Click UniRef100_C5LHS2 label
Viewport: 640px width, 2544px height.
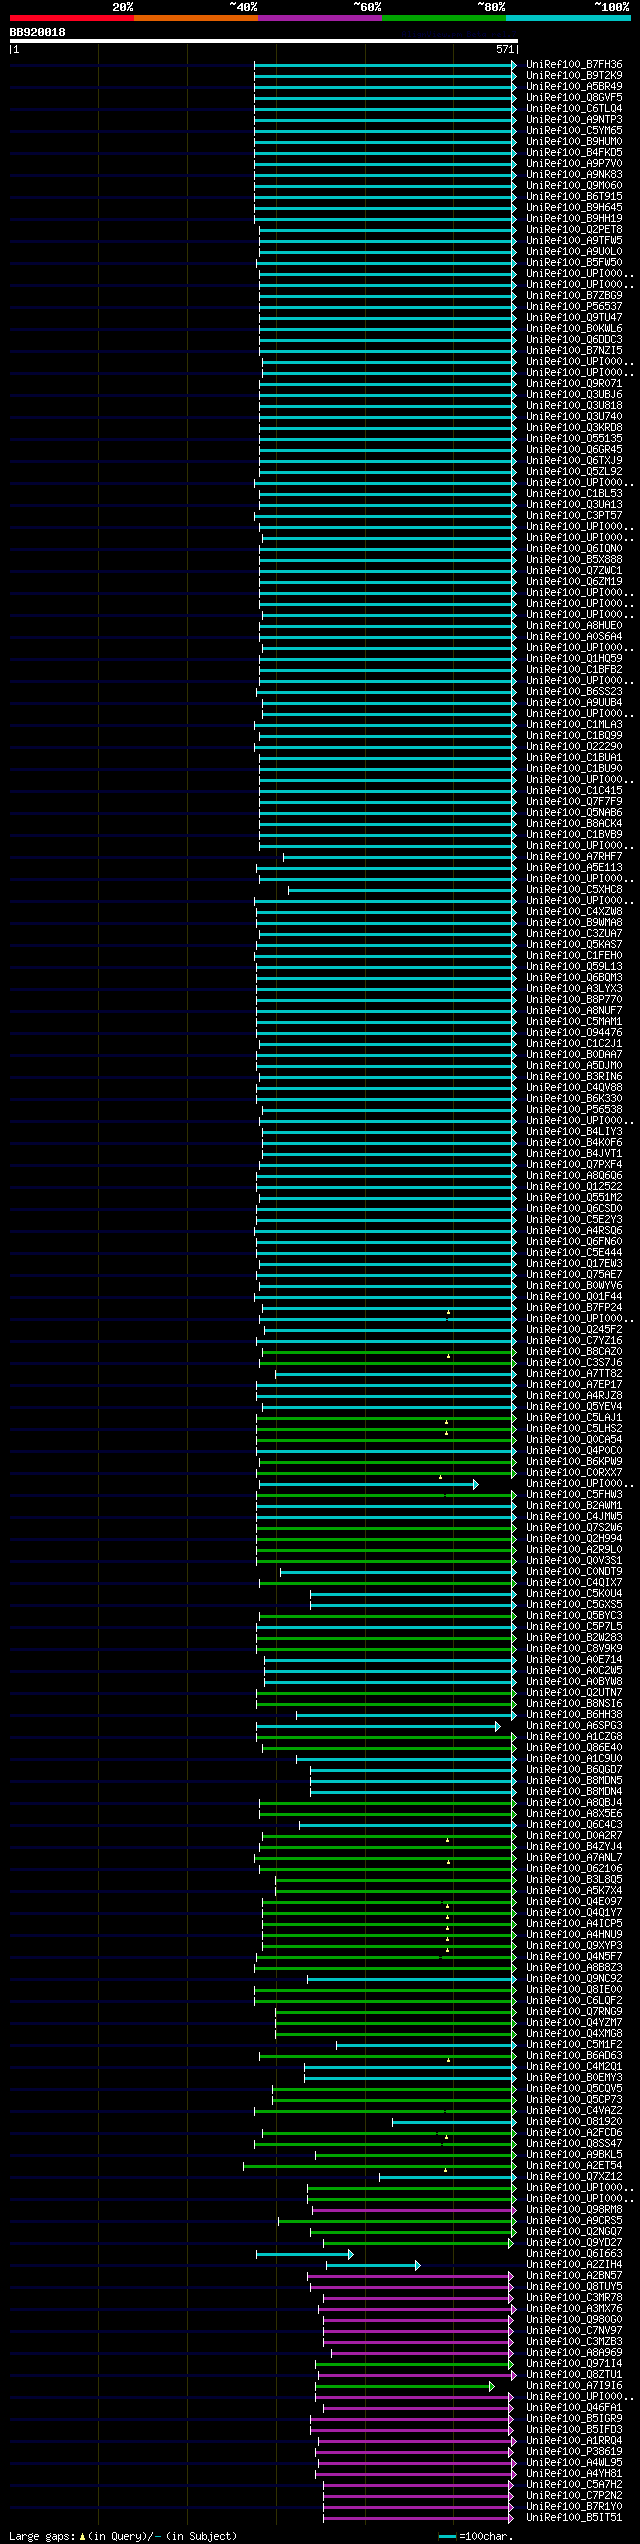point(574,1428)
